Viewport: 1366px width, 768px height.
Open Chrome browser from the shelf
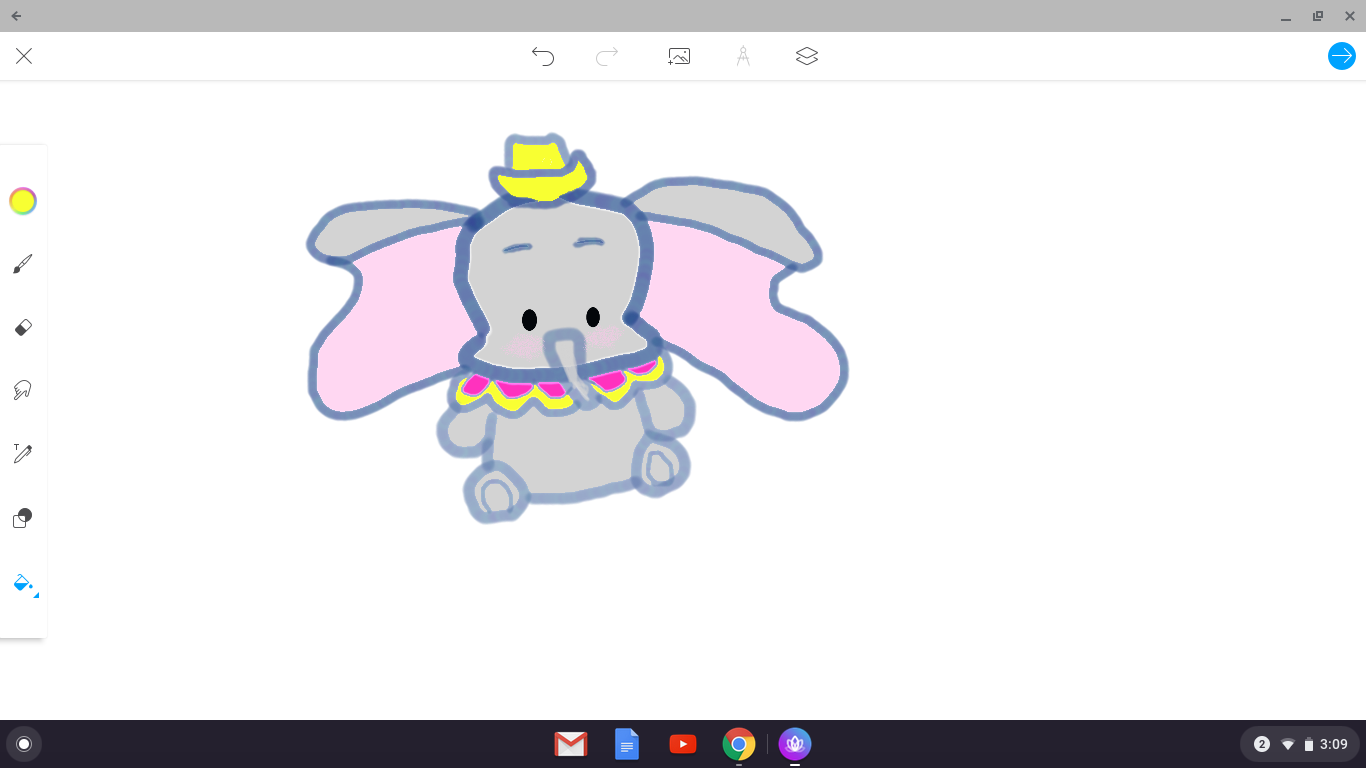click(739, 744)
